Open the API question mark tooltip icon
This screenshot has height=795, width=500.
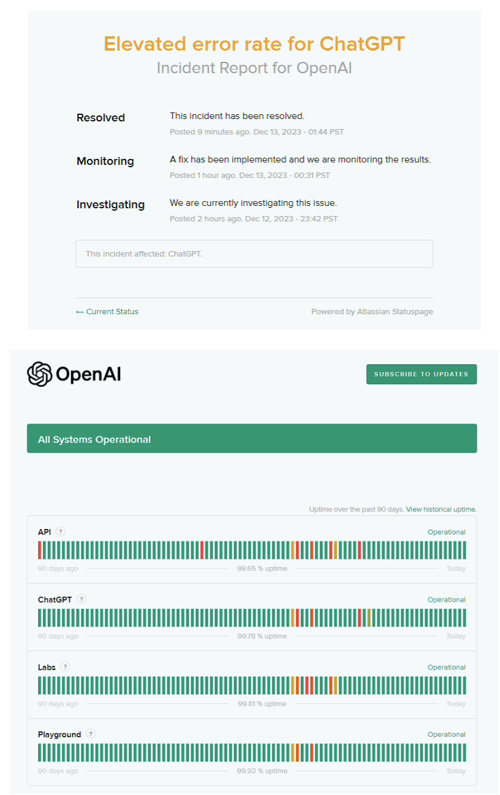pos(60,531)
